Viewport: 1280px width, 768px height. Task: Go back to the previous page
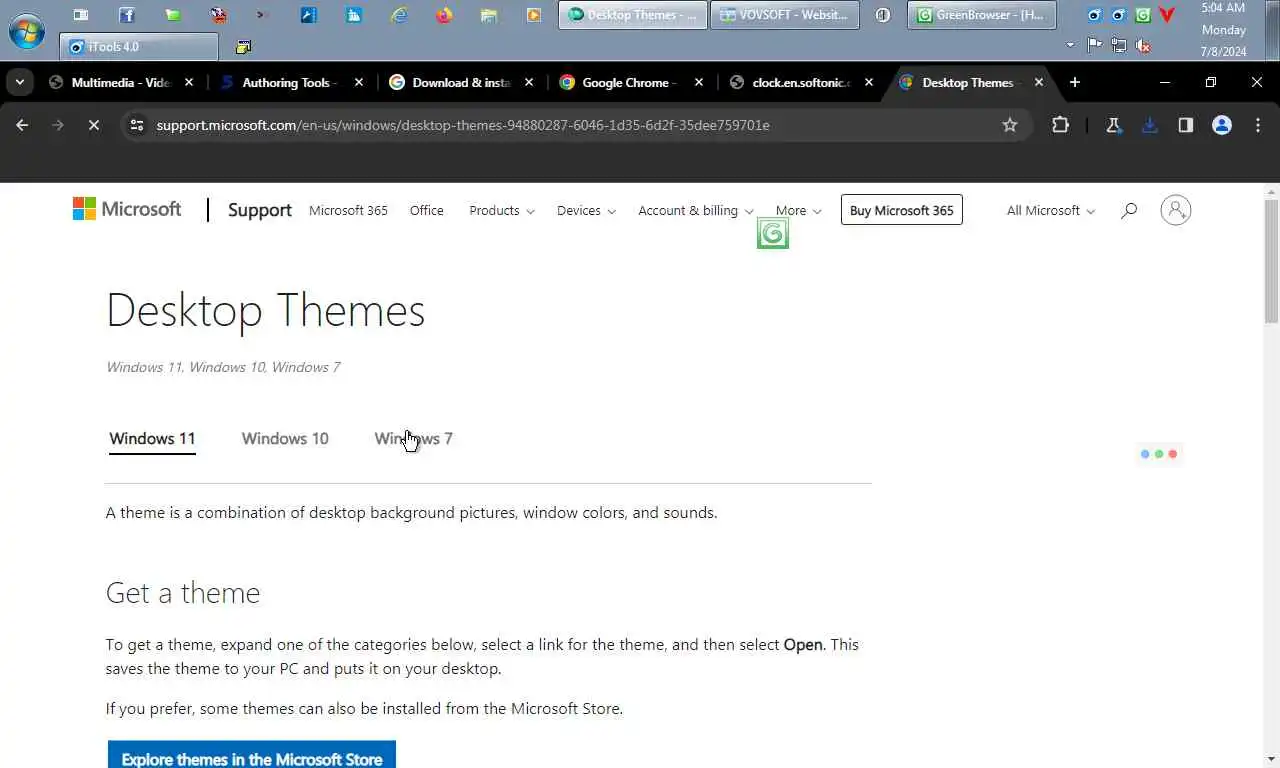point(22,125)
